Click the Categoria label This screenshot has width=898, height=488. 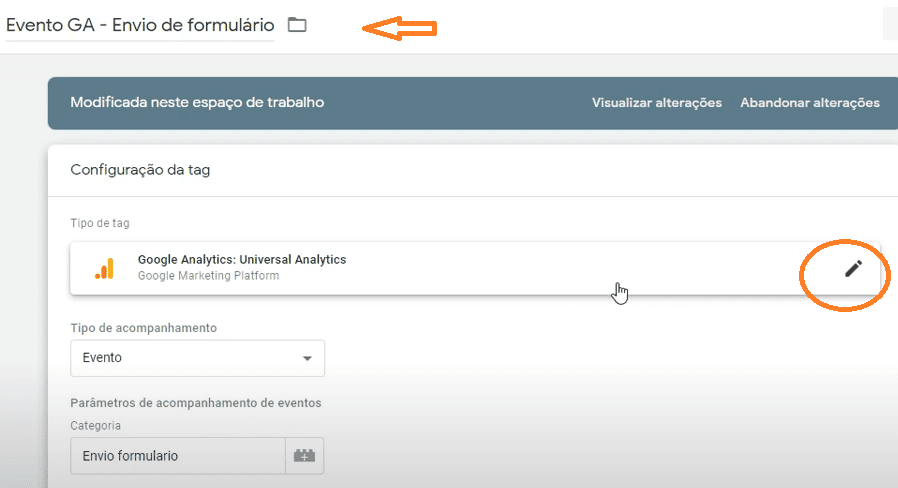(x=96, y=426)
